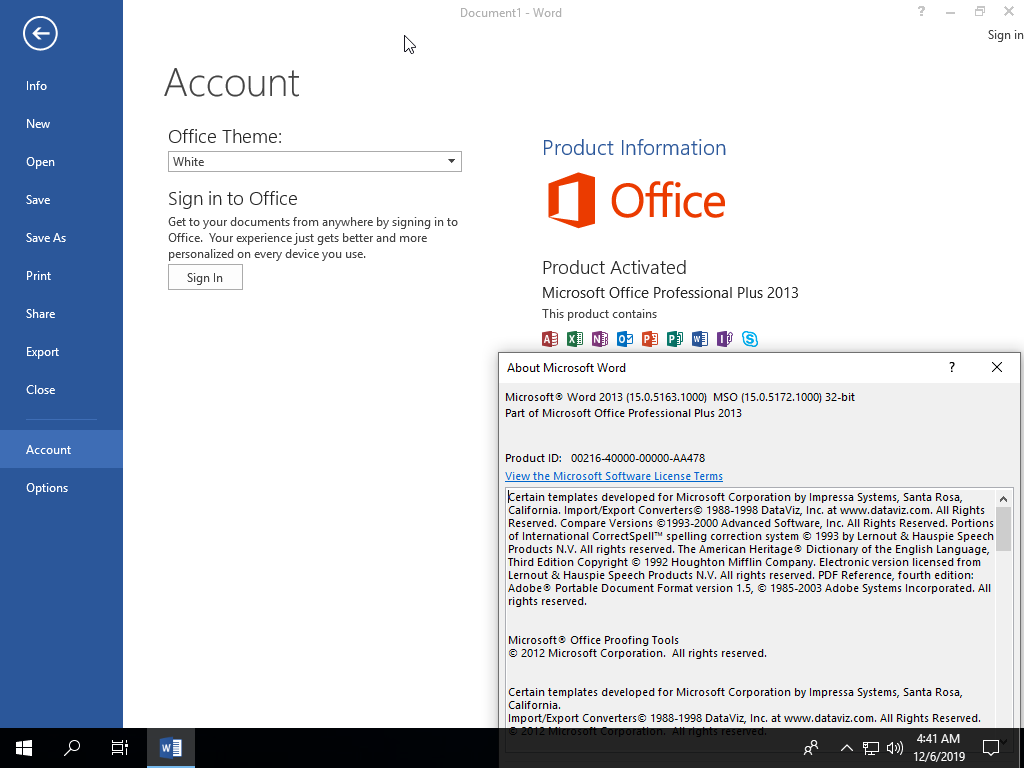Choose Close in the backstage menu
Image resolution: width=1024 pixels, height=768 pixels.
pos(61,389)
